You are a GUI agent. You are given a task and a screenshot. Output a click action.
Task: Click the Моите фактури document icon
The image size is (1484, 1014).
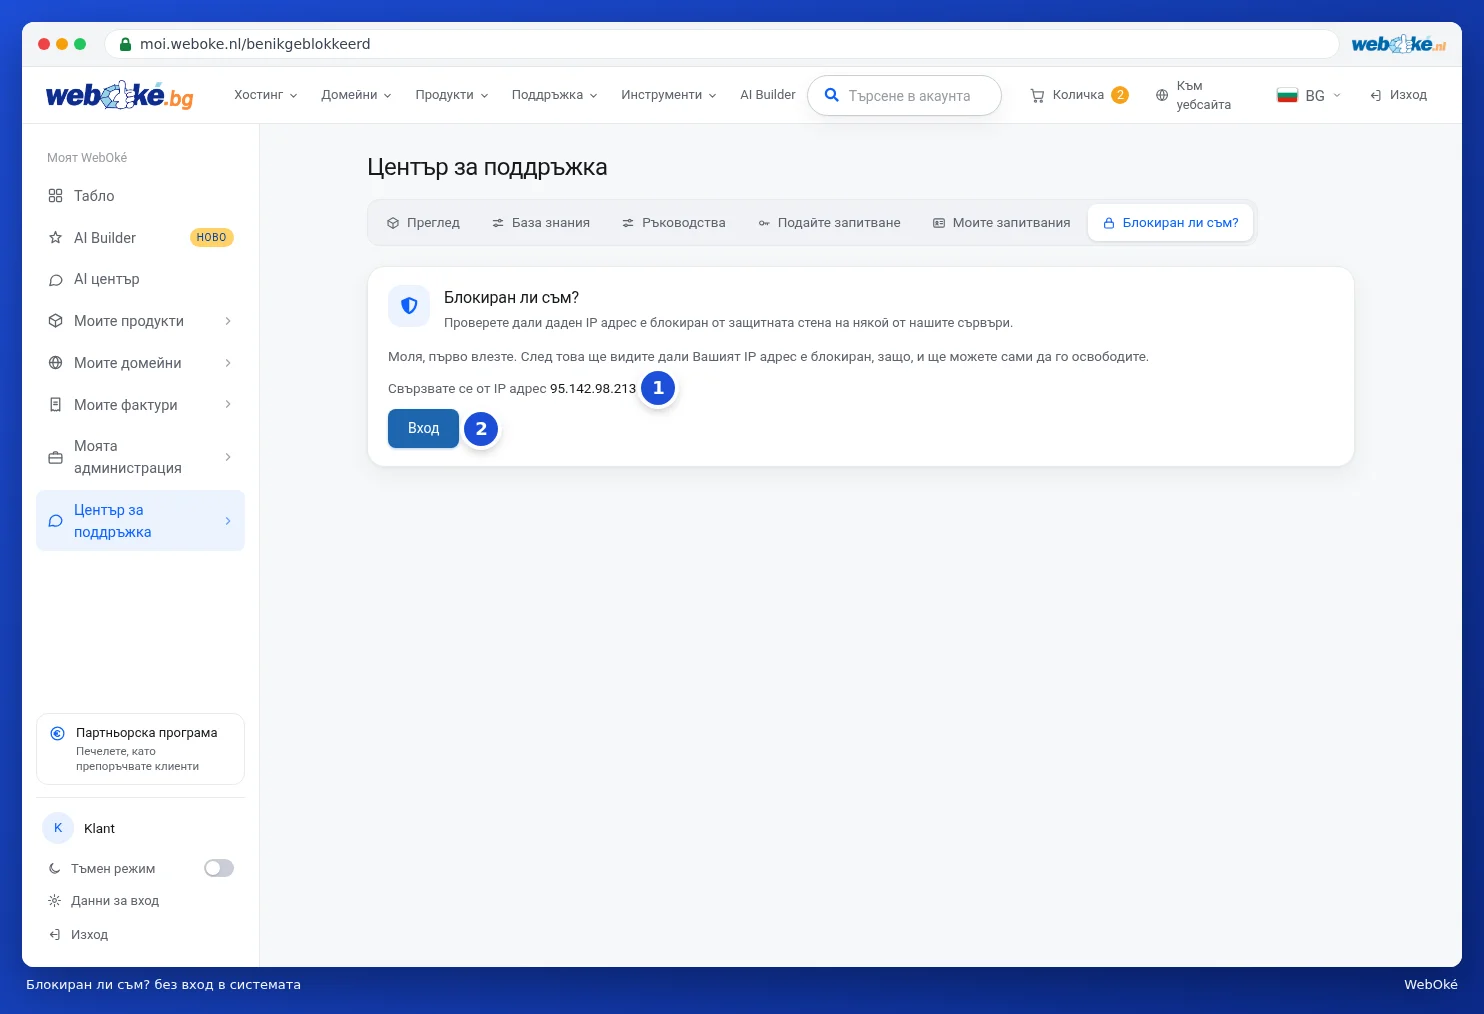coord(56,405)
